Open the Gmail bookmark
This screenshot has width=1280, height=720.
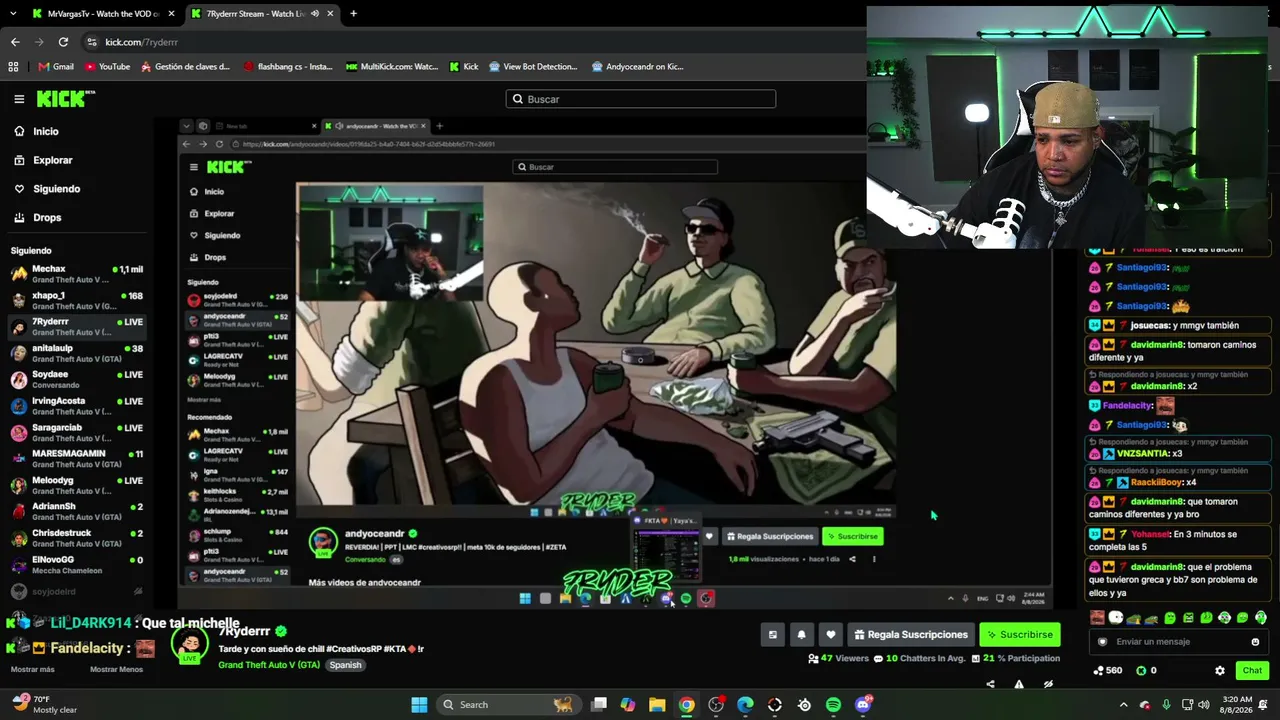[x=56, y=67]
